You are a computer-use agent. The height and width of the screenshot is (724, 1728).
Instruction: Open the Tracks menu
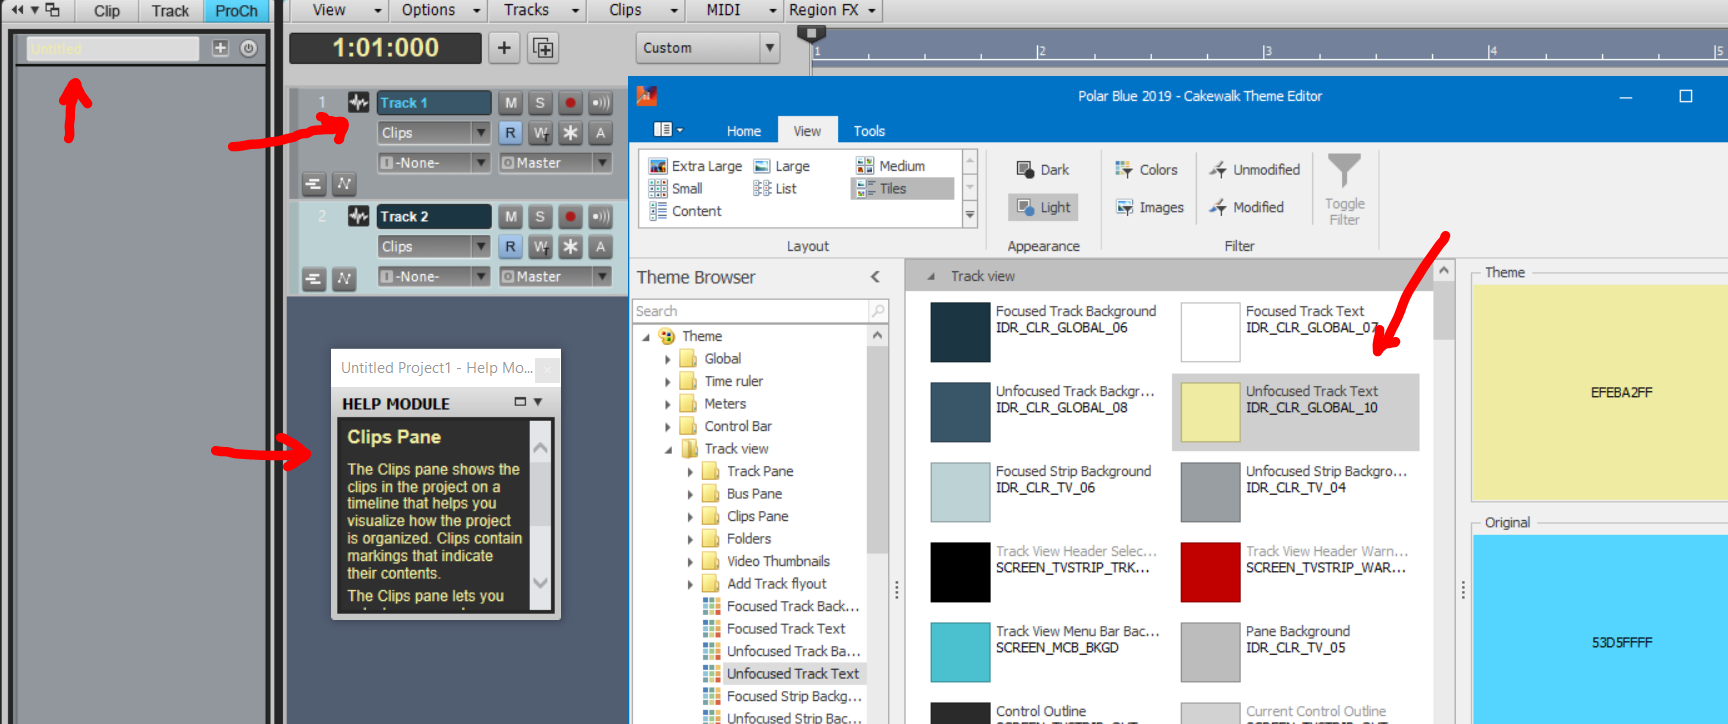(x=540, y=10)
